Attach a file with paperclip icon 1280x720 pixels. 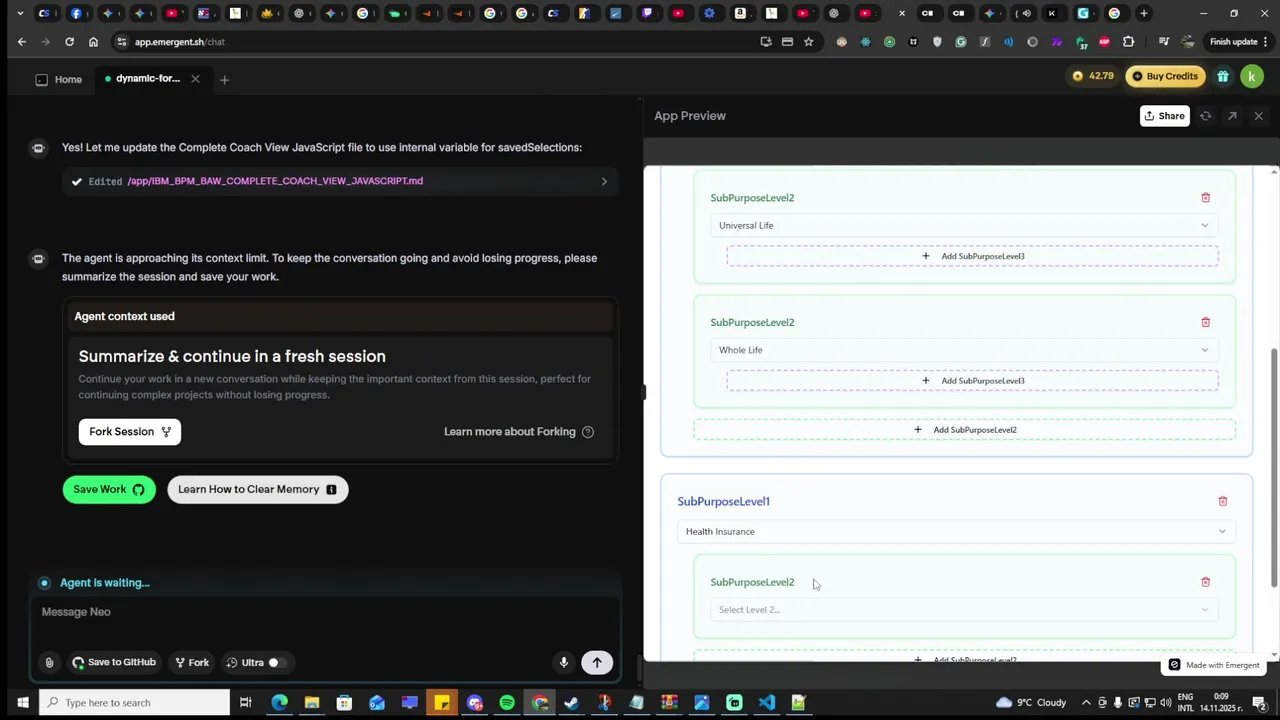click(x=49, y=662)
